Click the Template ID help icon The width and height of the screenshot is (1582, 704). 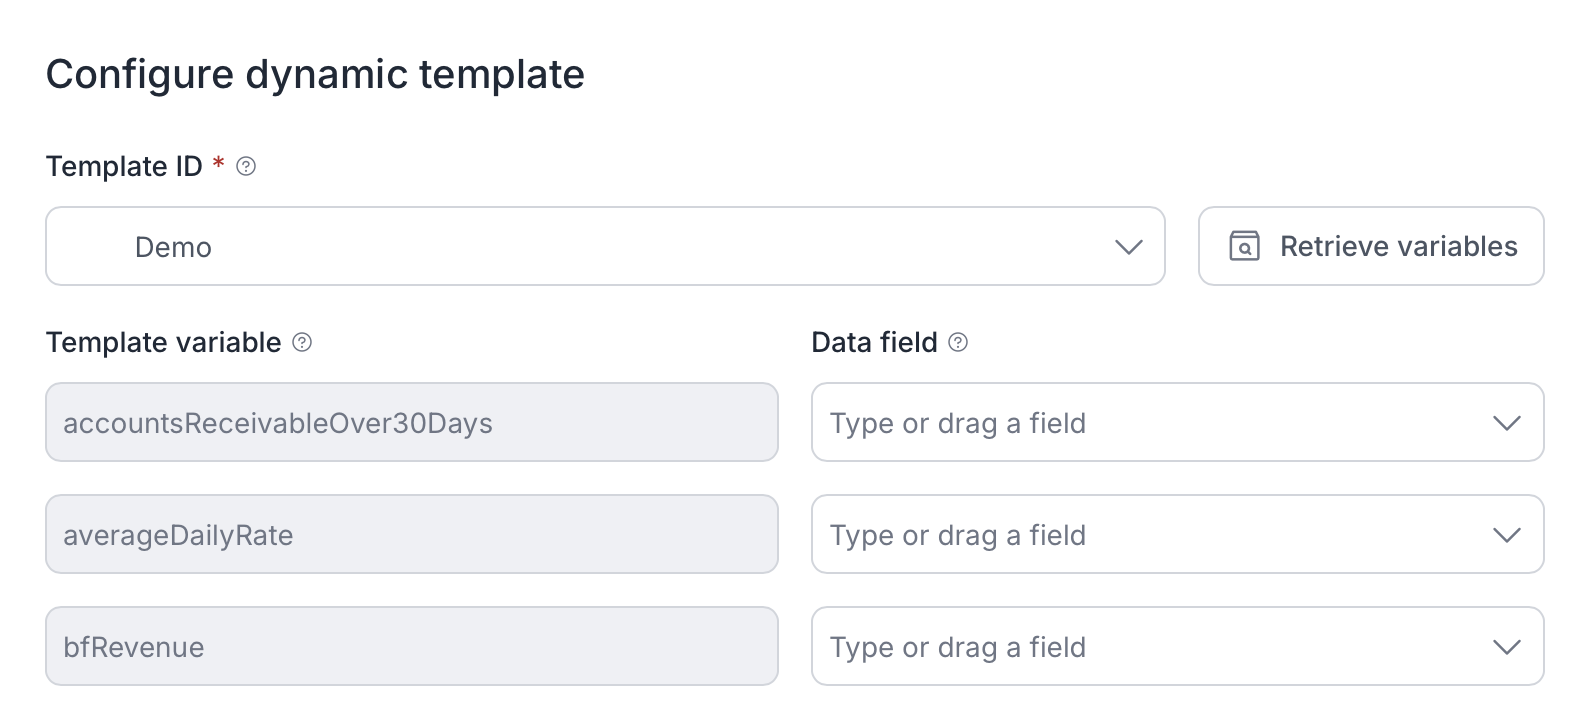click(x=246, y=167)
